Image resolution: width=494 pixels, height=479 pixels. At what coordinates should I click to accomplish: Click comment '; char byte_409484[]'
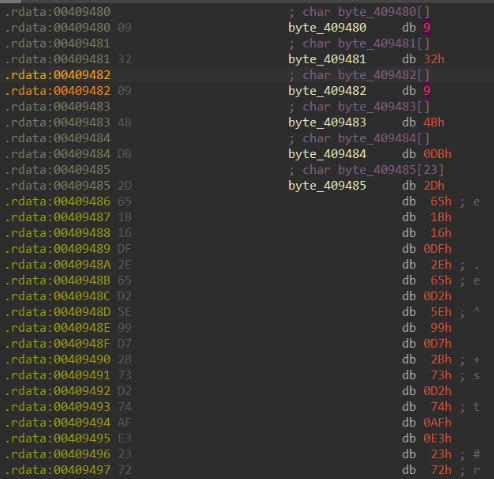pyautogui.click(x=359, y=139)
